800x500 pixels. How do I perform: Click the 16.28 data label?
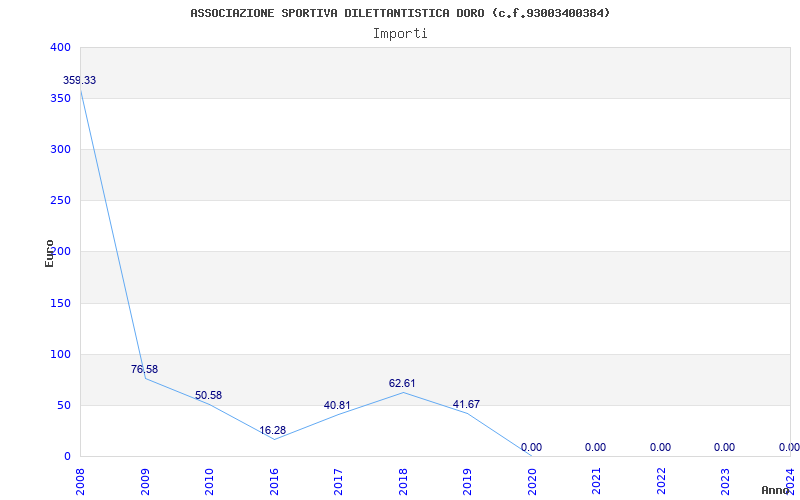[x=272, y=430]
